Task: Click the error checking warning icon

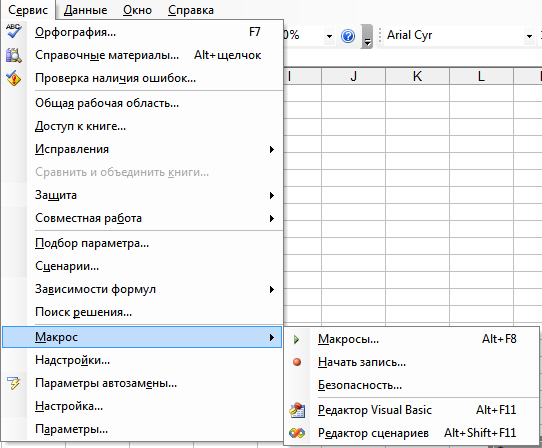Action: pos(13,78)
